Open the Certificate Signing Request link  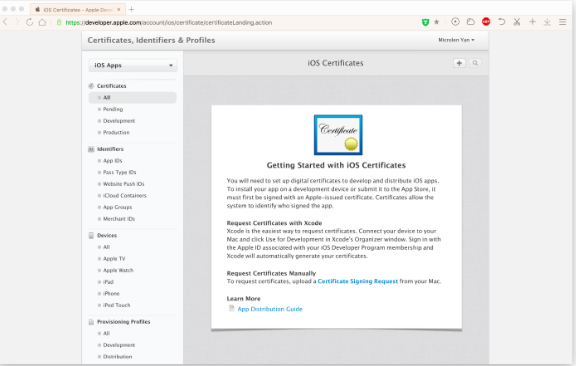pyautogui.click(x=358, y=281)
